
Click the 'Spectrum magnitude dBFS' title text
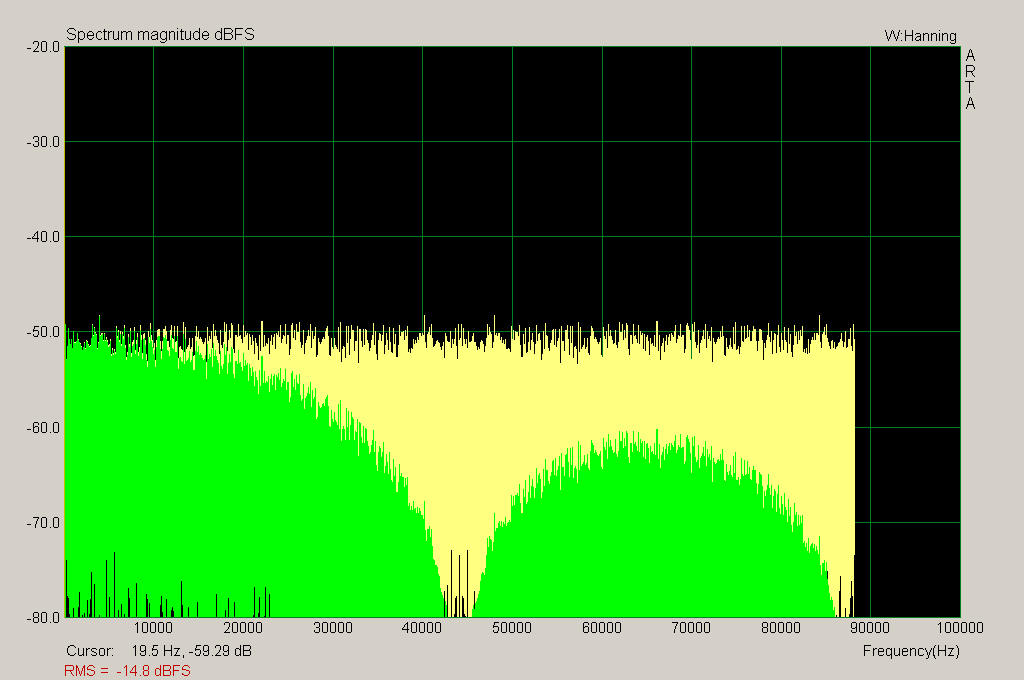(x=160, y=35)
